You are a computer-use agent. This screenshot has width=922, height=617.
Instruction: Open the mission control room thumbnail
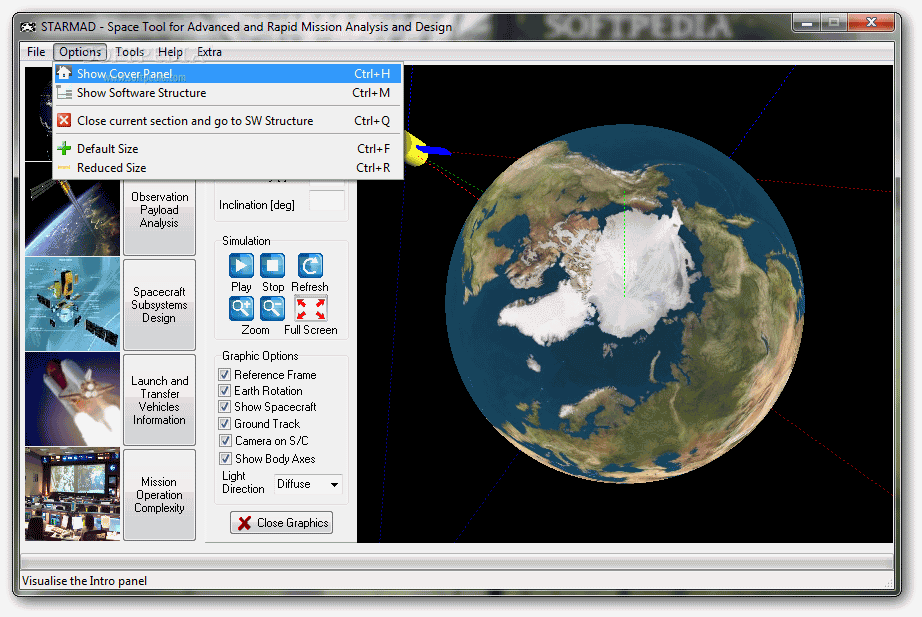pyautogui.click(x=72, y=494)
